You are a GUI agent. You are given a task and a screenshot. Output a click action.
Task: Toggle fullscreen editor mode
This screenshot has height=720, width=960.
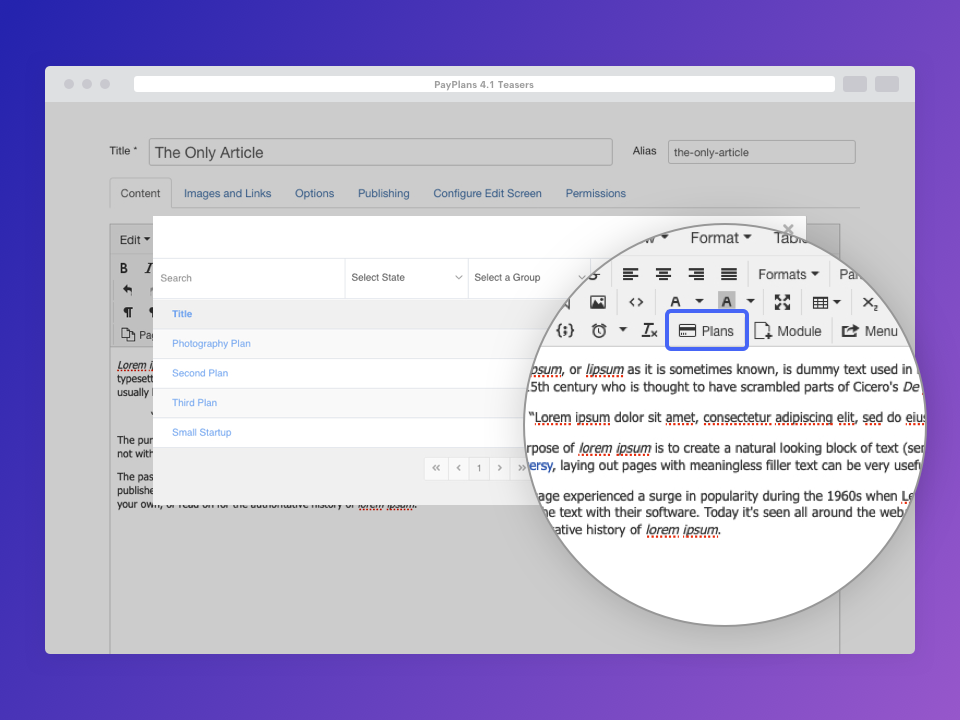coord(782,302)
